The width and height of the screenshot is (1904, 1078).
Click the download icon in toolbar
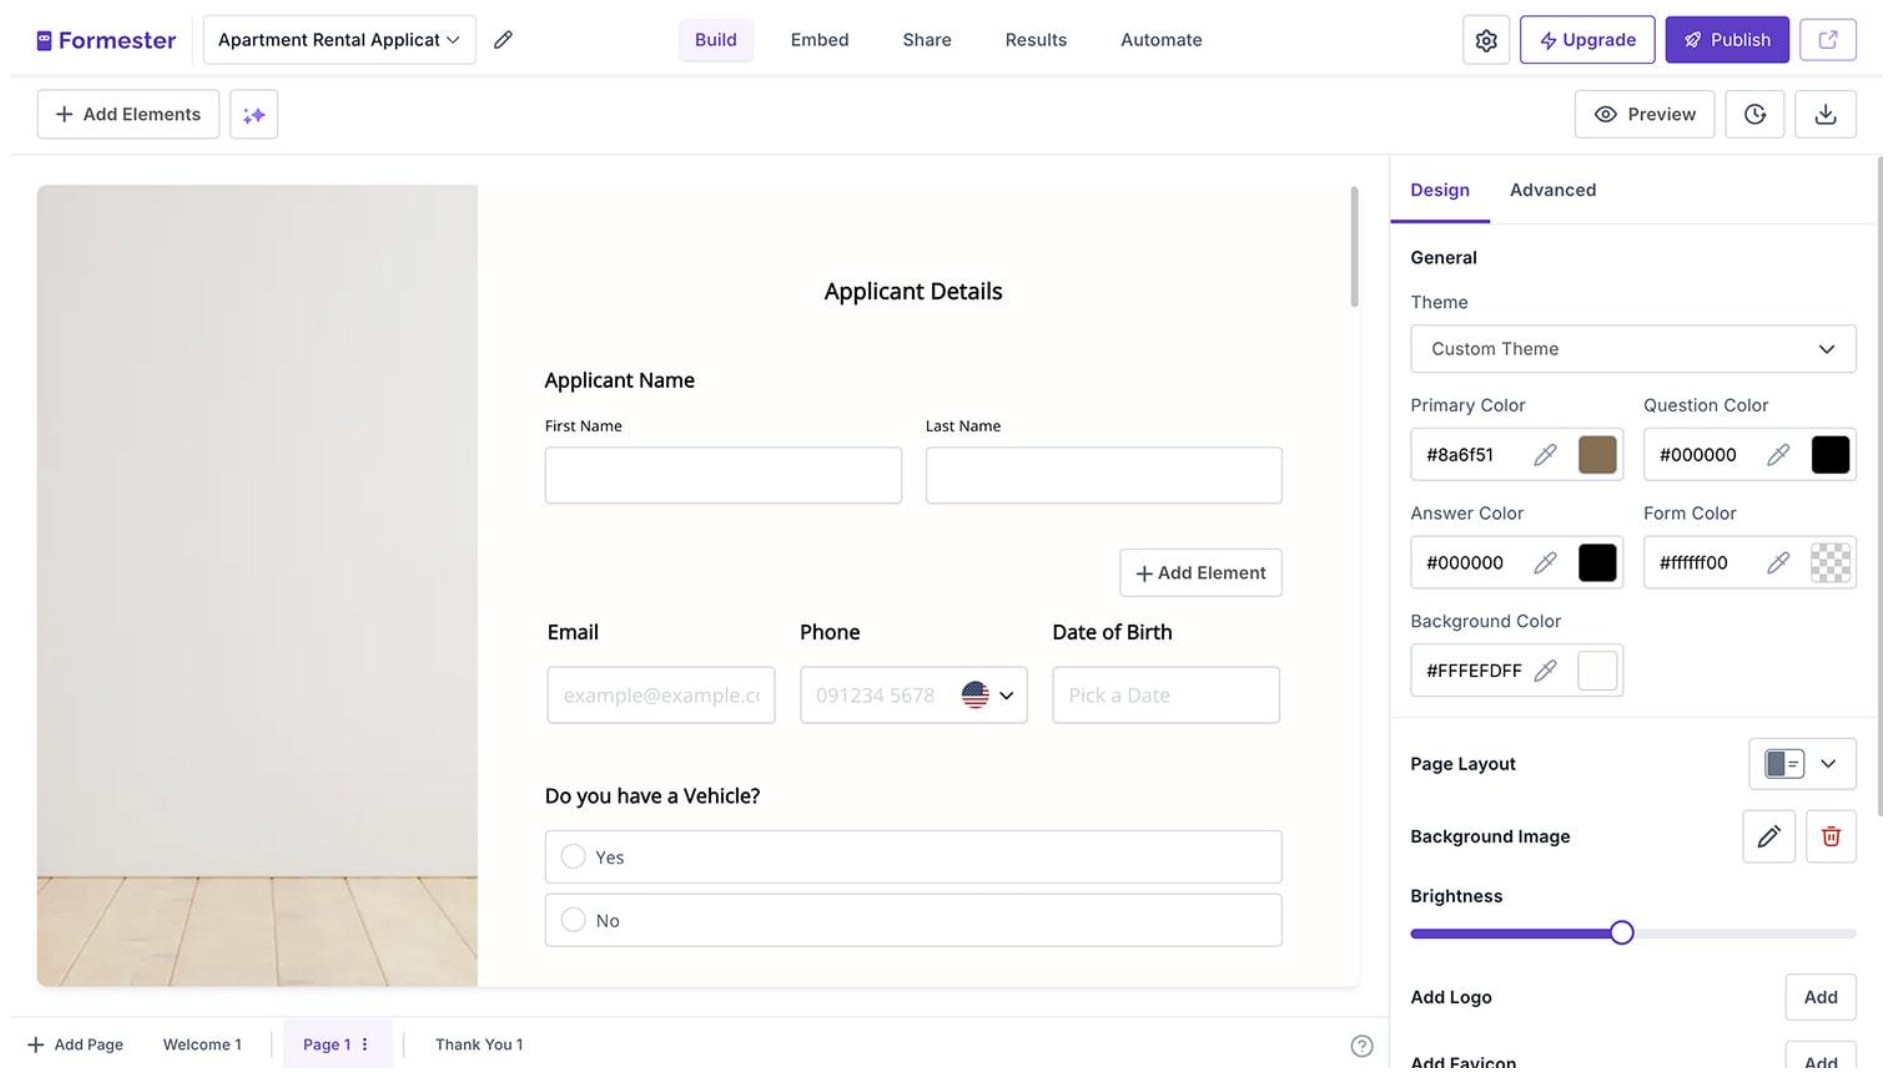pyautogui.click(x=1825, y=115)
